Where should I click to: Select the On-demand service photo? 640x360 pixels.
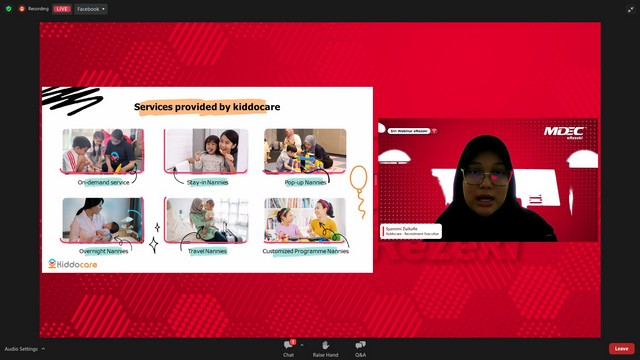point(103,151)
